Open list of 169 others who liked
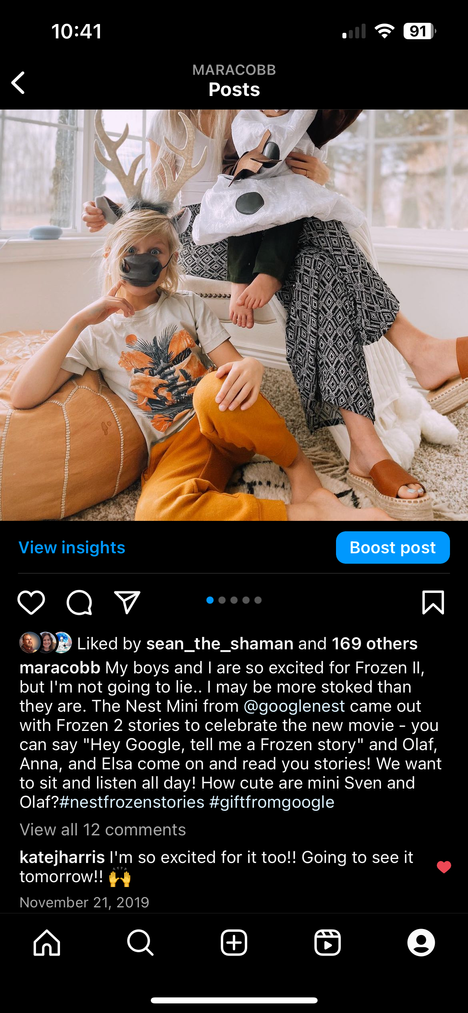The image size is (468, 1013). pyautogui.click(x=375, y=643)
